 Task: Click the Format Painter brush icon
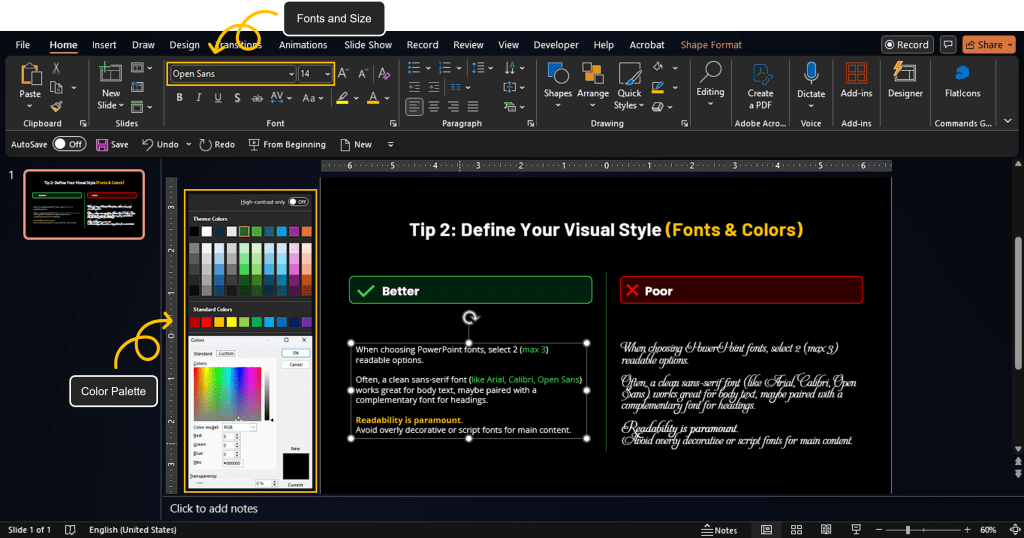tap(57, 105)
